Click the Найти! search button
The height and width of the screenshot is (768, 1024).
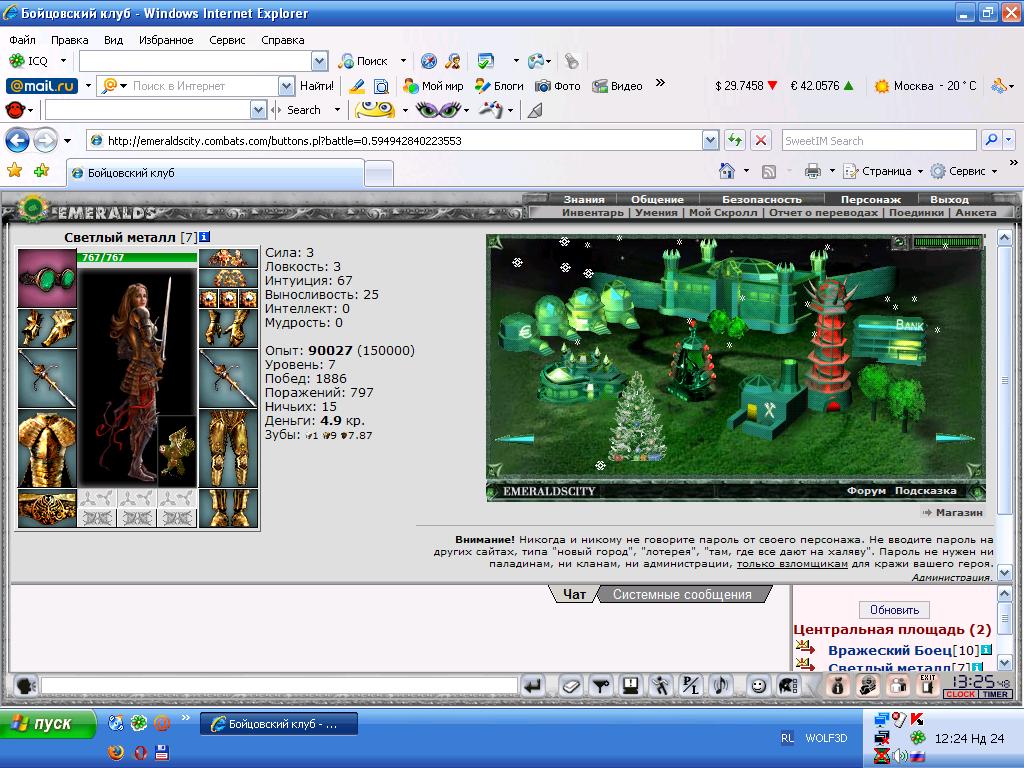tap(317, 86)
